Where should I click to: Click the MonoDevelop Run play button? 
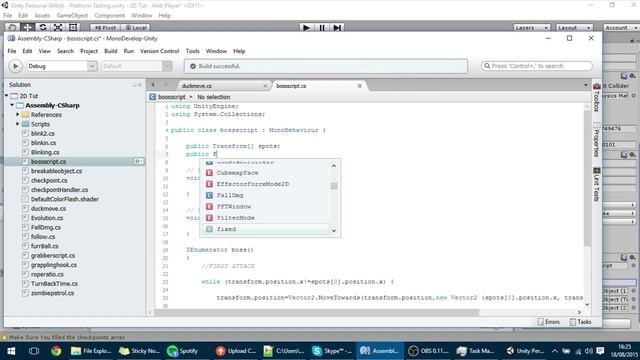tap(16, 66)
